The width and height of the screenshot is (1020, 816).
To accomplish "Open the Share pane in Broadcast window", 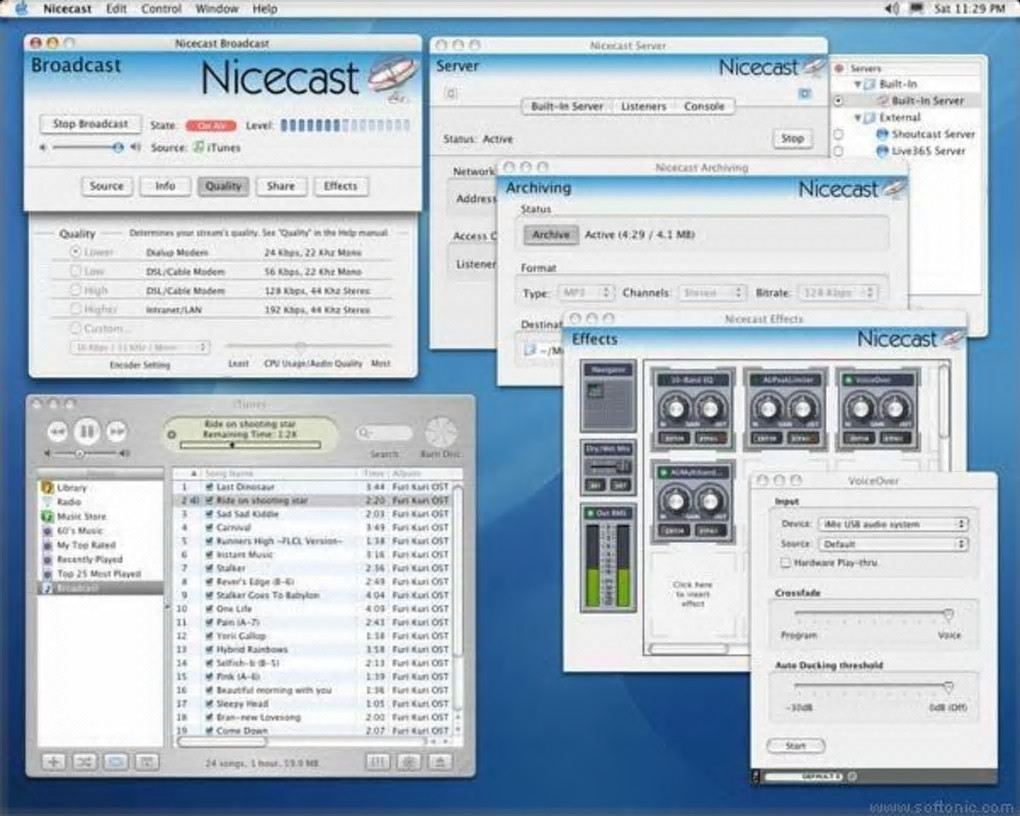I will point(280,186).
